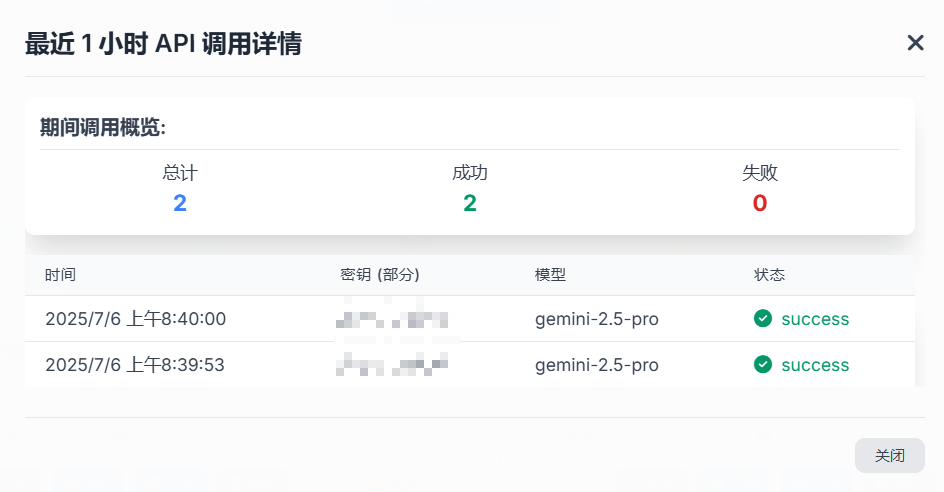
Task: Select the 密钥 (部分) column header
Action: [380, 275]
